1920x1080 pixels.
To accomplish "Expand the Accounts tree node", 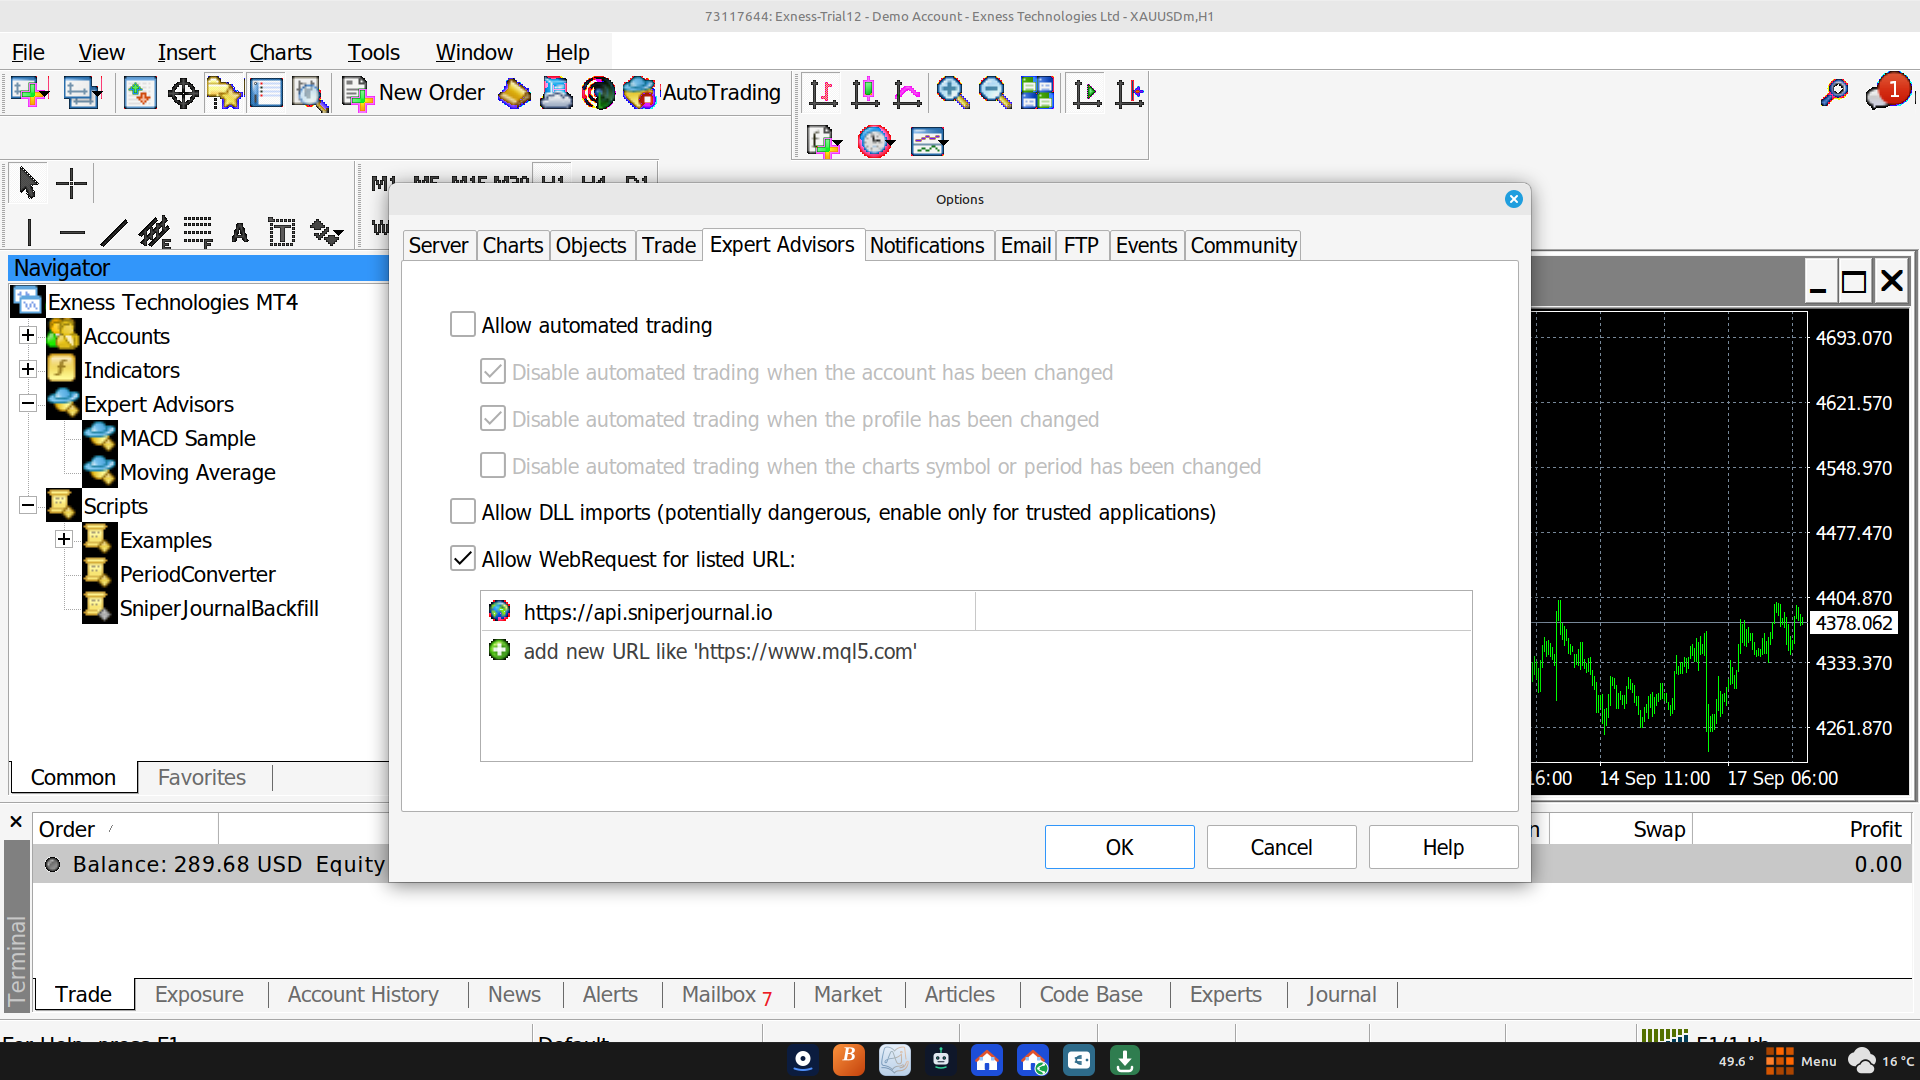I will click(x=28, y=336).
